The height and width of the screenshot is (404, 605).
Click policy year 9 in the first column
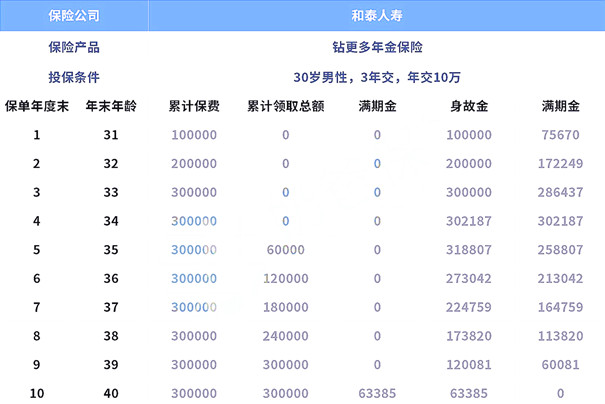[37, 365]
